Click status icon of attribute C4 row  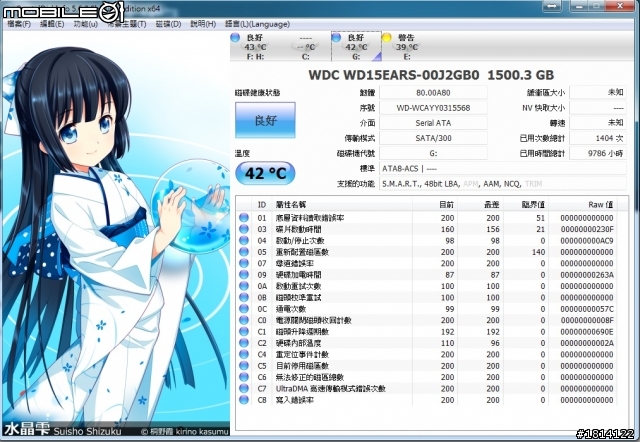click(244, 354)
